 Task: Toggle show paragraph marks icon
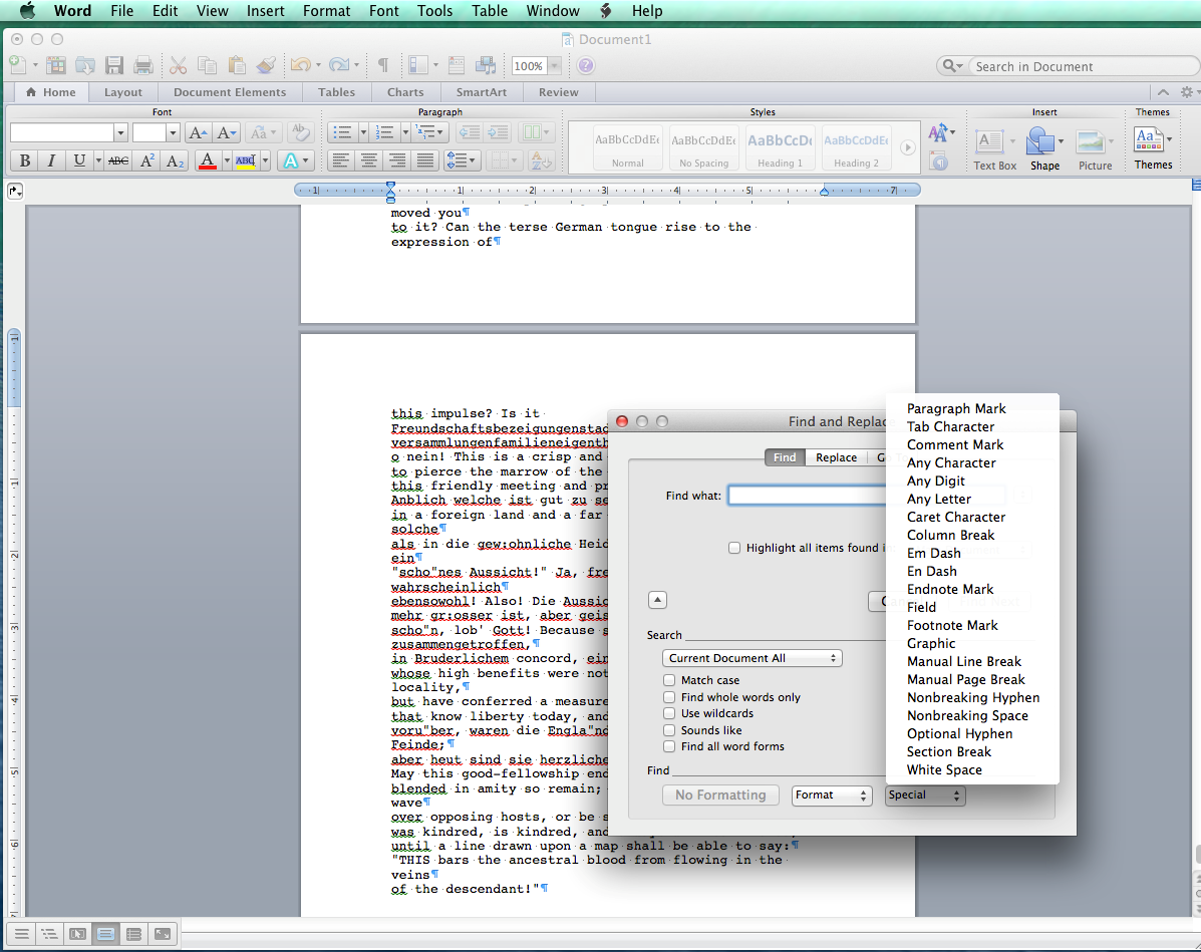pos(383,66)
